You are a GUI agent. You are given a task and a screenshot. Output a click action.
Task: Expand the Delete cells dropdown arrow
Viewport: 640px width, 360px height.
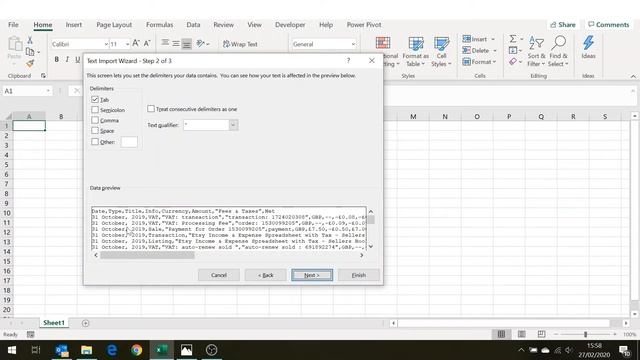[x=495, y=51]
